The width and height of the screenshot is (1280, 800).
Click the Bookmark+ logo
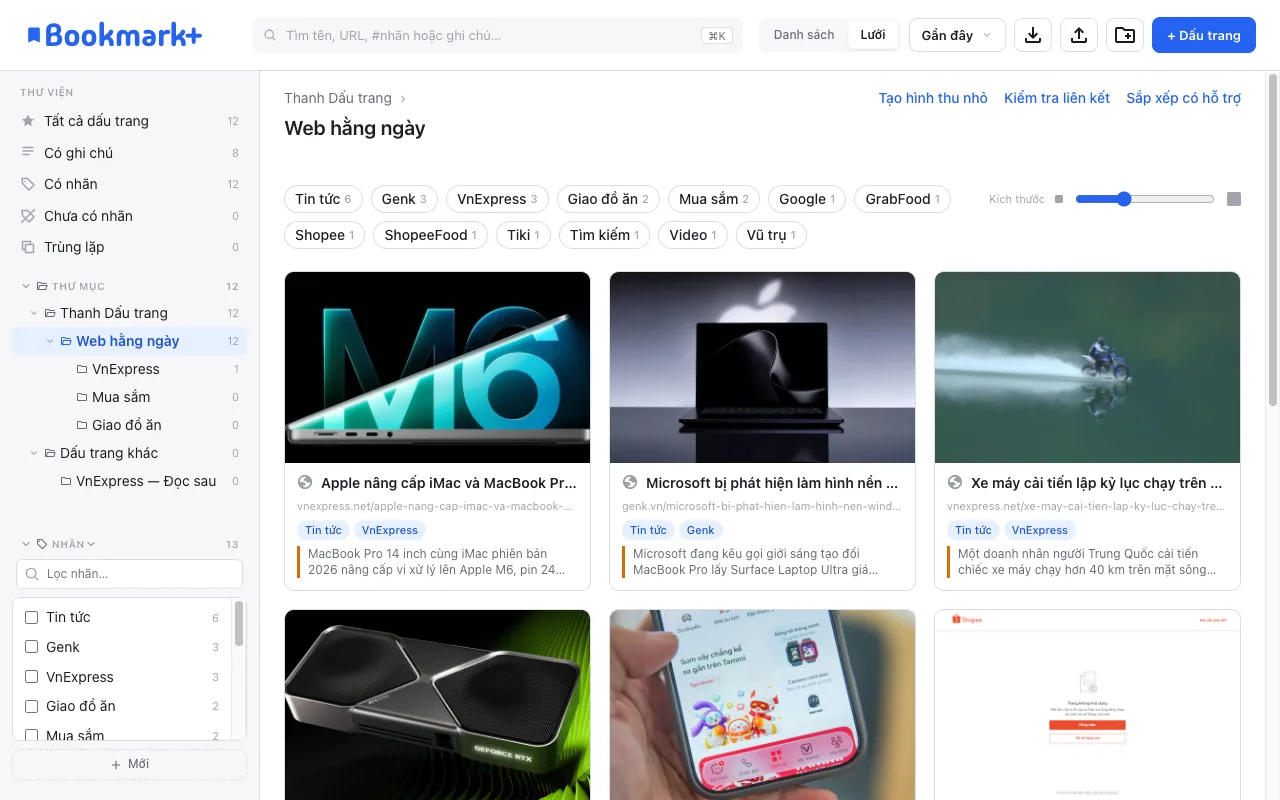coord(114,35)
